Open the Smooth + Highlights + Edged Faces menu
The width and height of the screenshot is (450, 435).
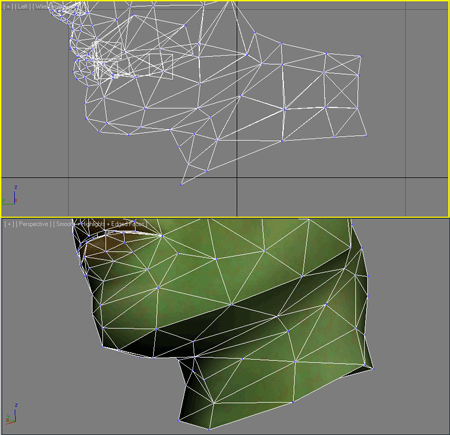point(100,224)
